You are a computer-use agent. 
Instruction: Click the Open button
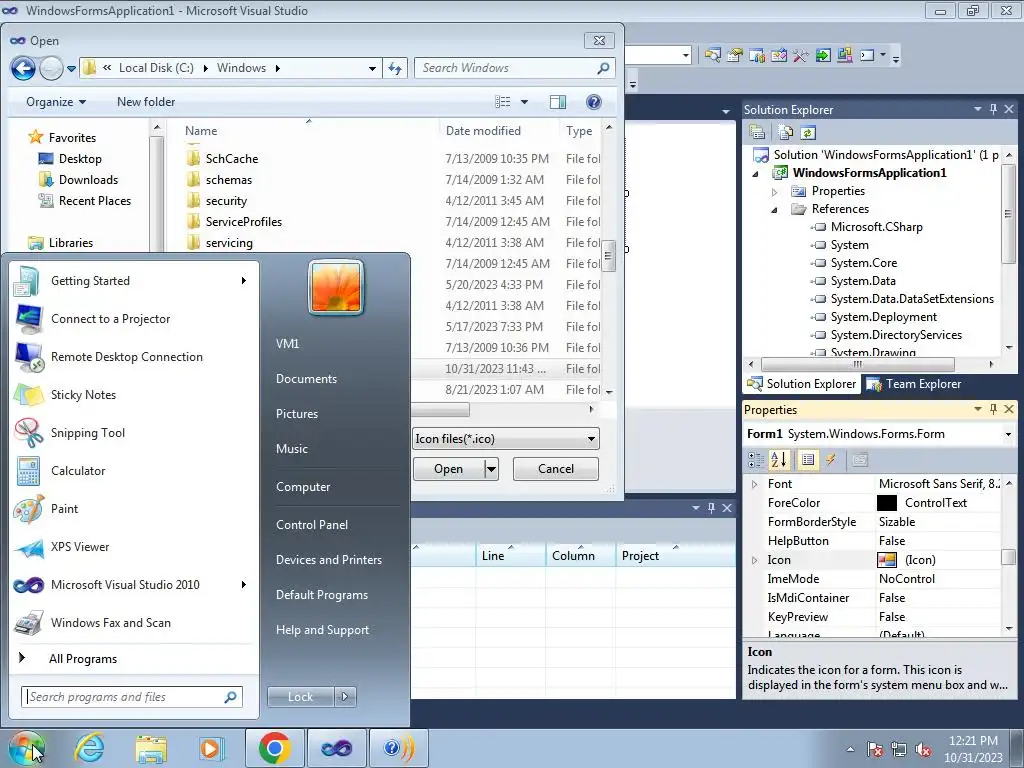pos(448,469)
